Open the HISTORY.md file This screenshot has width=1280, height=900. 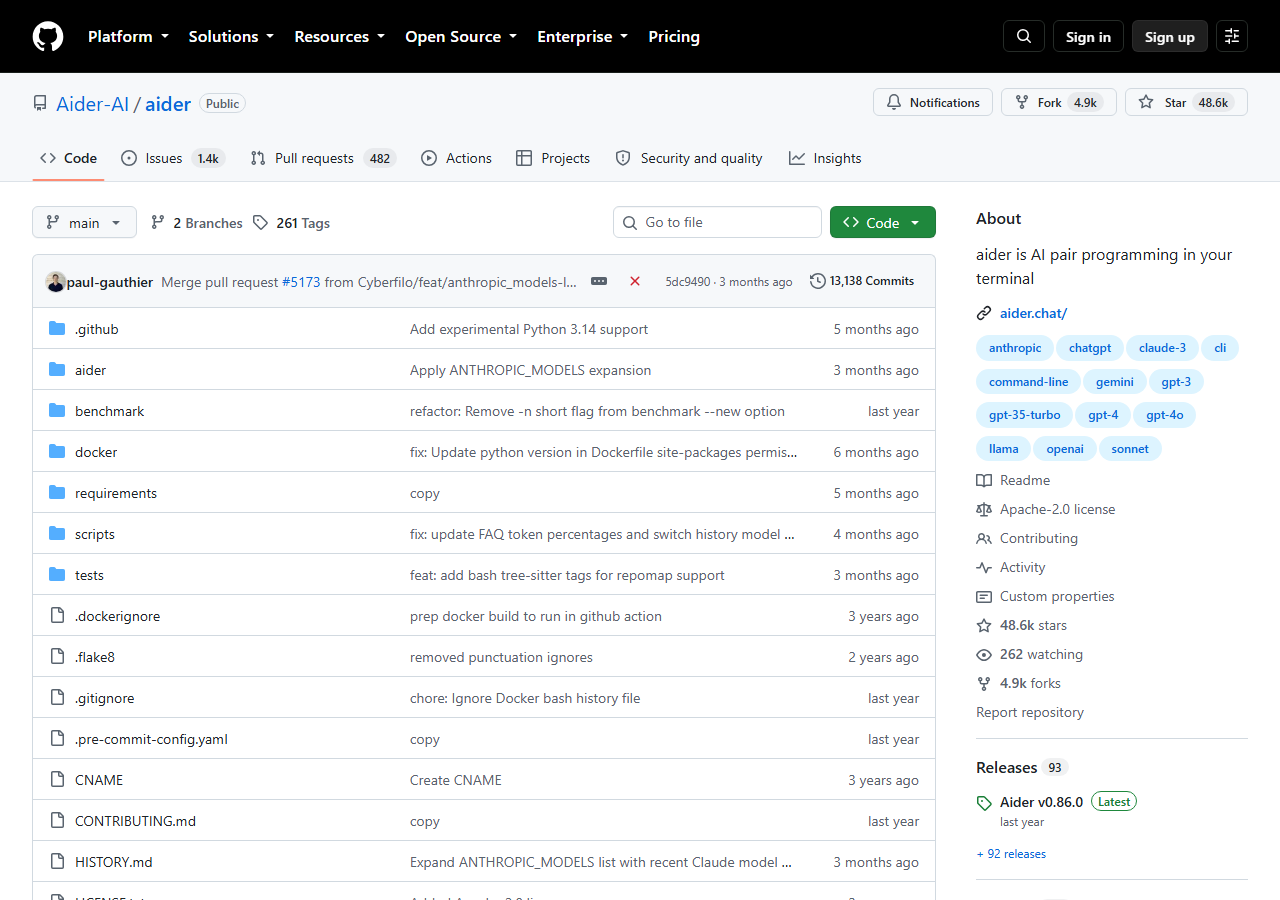tap(114, 862)
